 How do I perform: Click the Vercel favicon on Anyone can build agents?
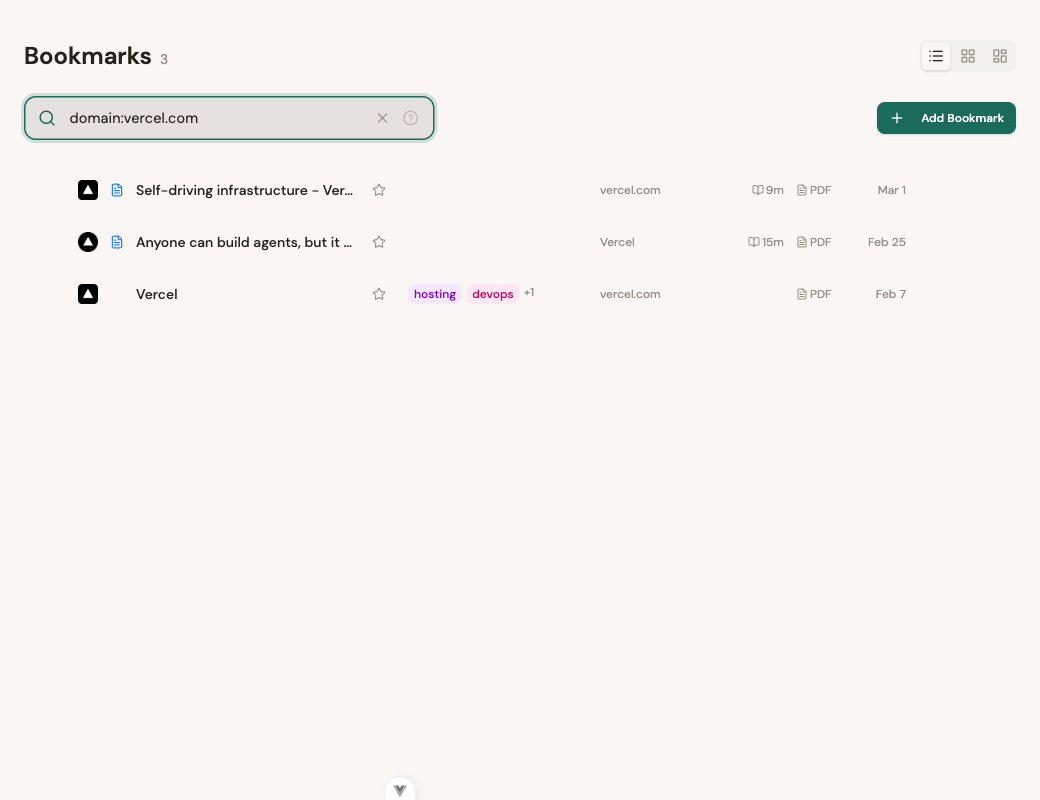(88, 242)
